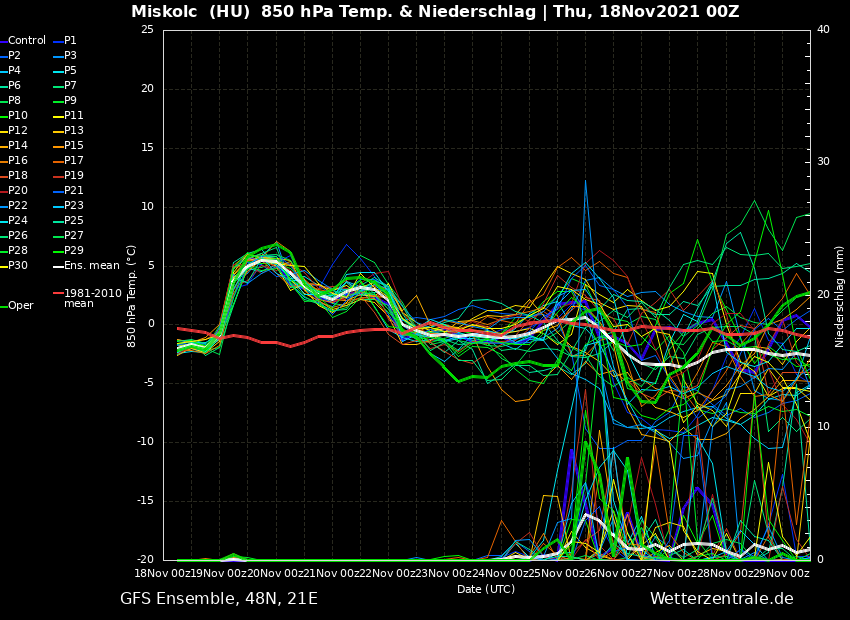Select the P10 legend entry
This screenshot has width=850, height=620.
tap(18, 116)
